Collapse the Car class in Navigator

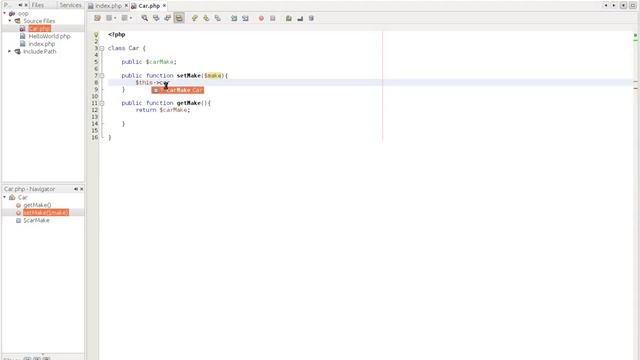pyautogui.click(x=4, y=197)
